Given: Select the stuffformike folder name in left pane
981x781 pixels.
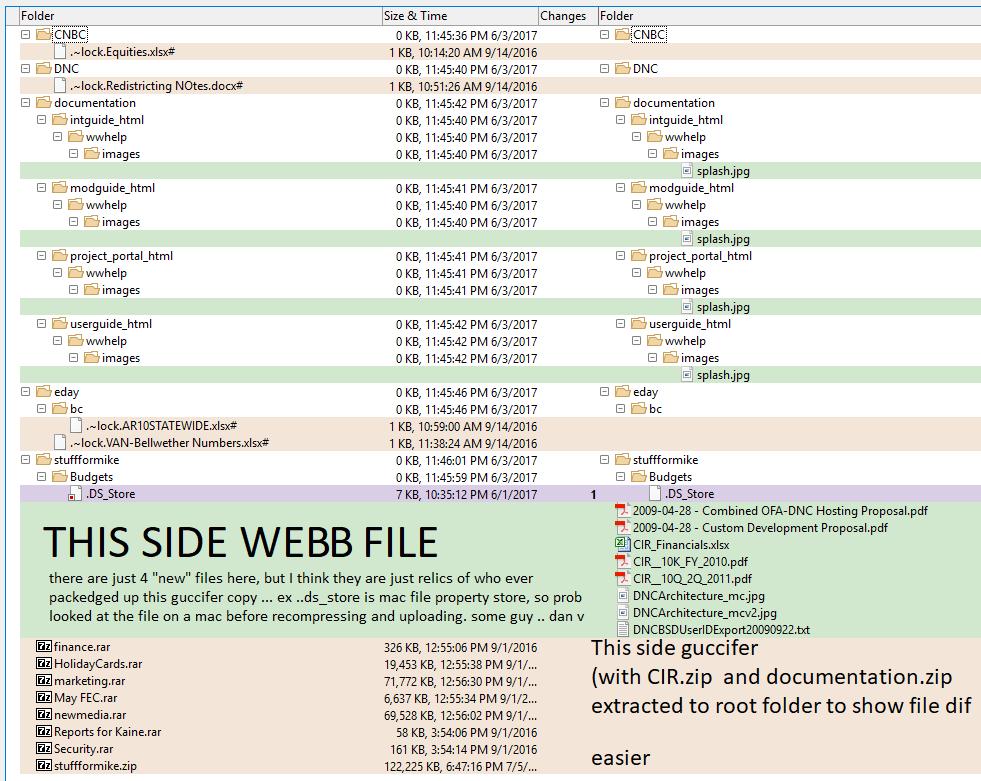Looking at the screenshot, I should tap(86, 459).
